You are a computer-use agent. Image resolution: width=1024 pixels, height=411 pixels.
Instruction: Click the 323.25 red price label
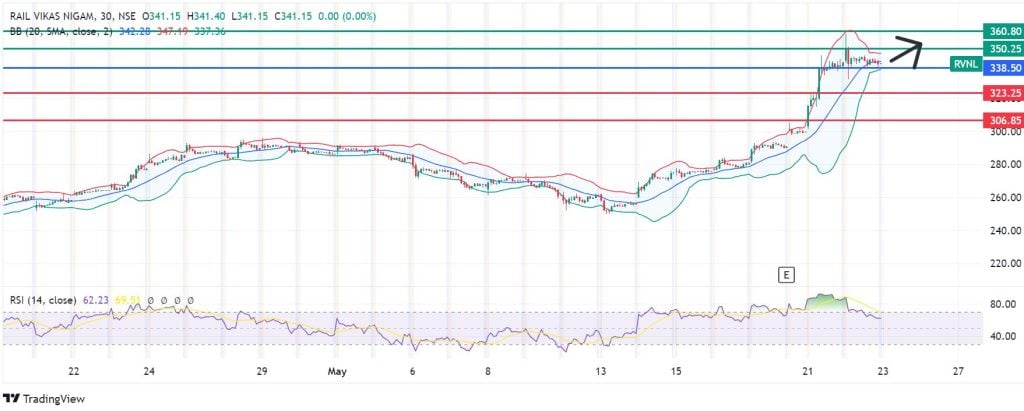tap(1002, 93)
